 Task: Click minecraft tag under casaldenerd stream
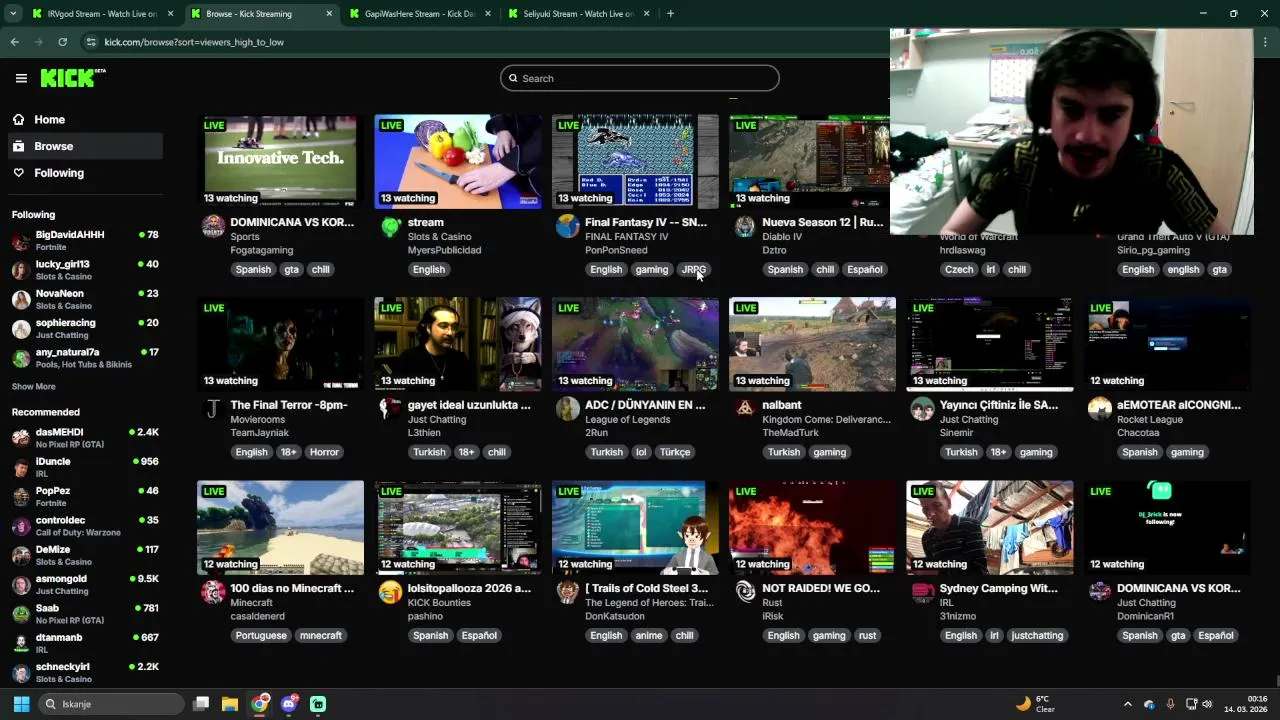pos(321,635)
